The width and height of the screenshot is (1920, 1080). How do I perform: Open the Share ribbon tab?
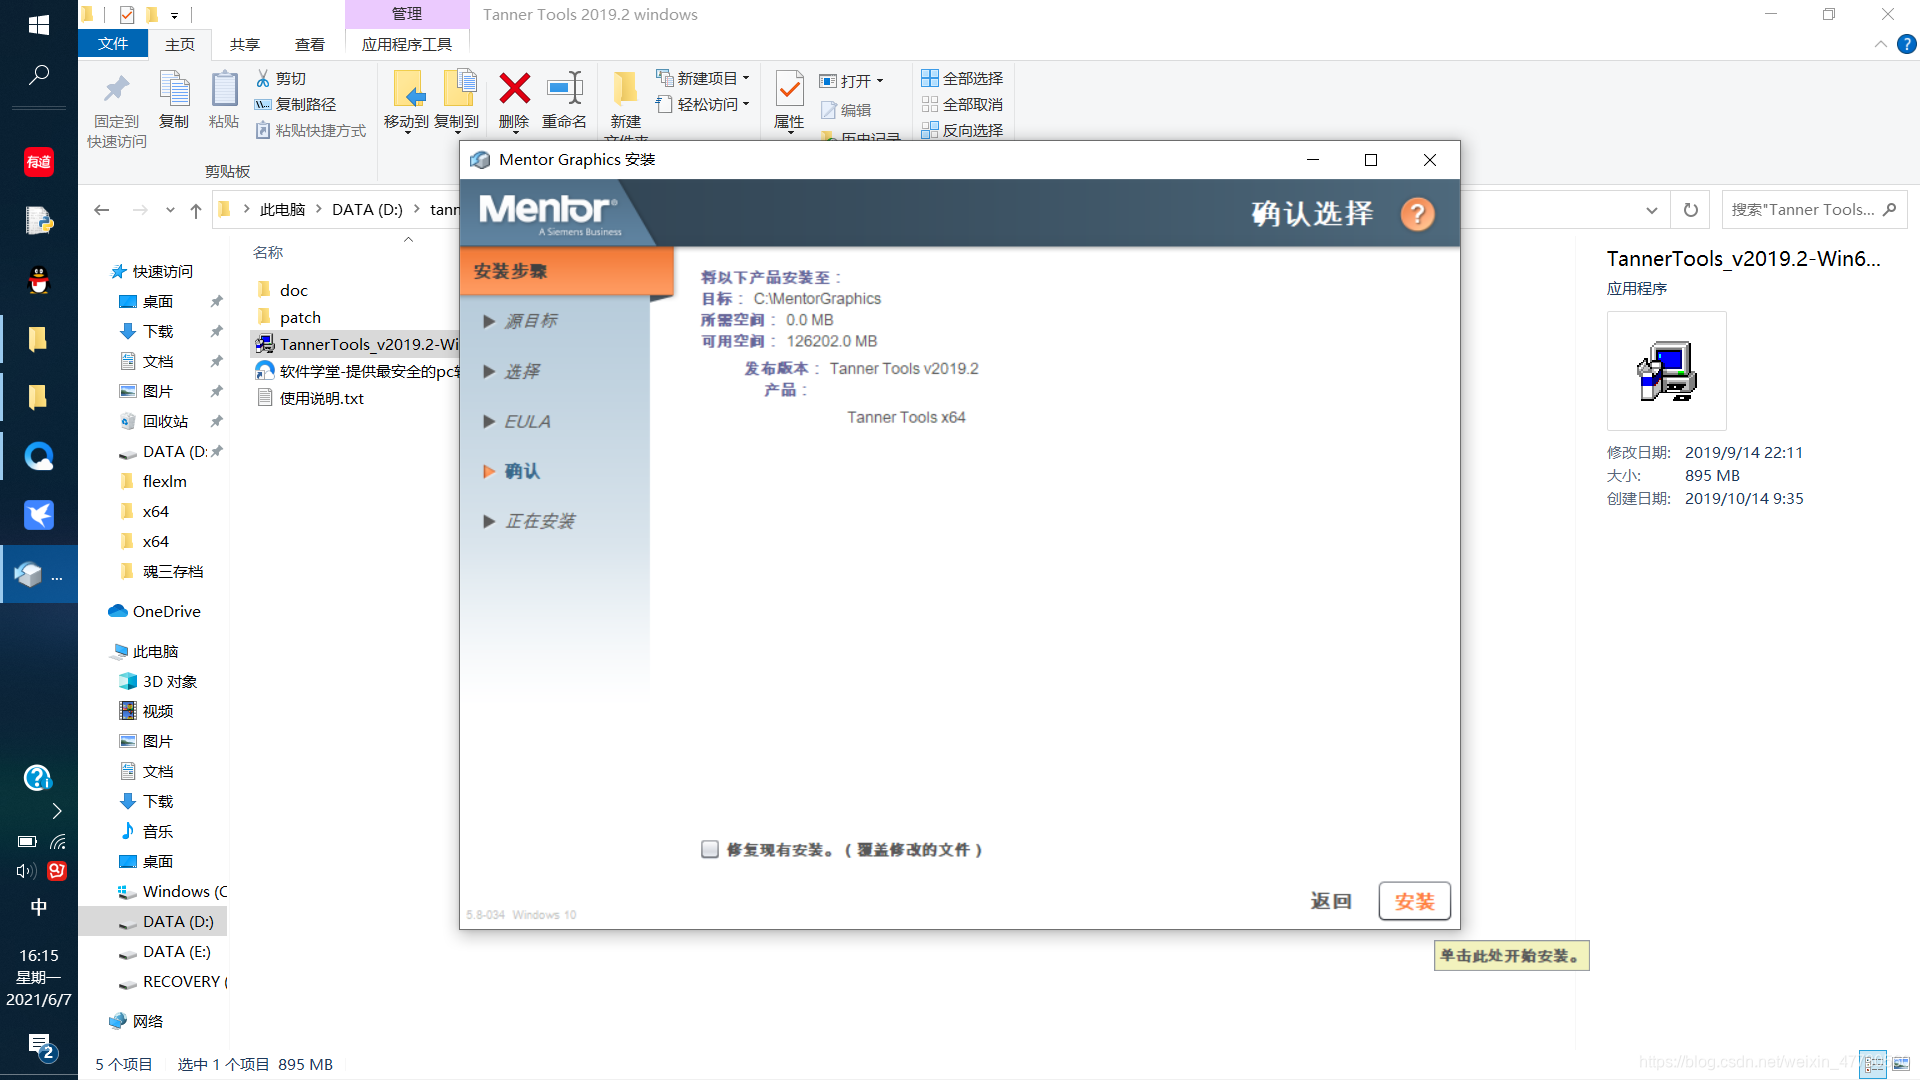pos(244,44)
